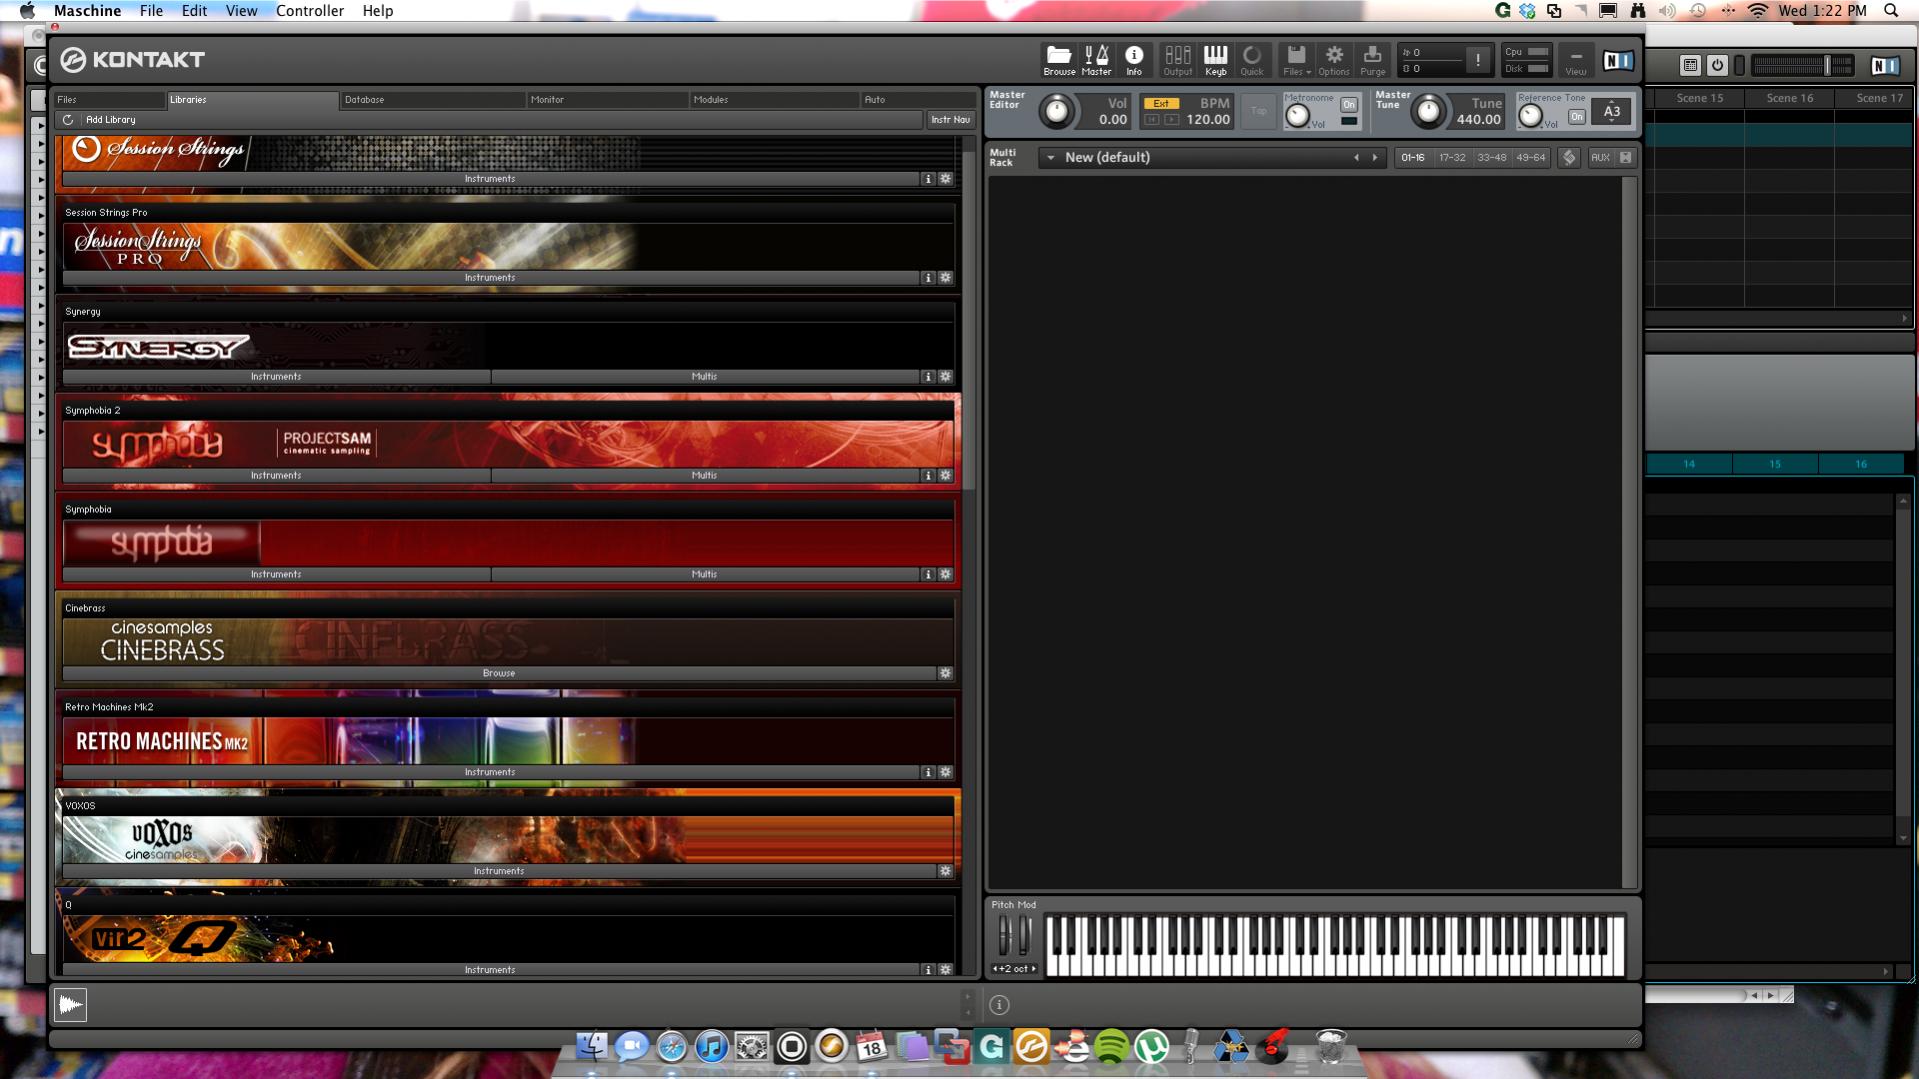This screenshot has width=1919, height=1079.
Task: Toggle the power button in Maschine window
Action: [1717, 65]
